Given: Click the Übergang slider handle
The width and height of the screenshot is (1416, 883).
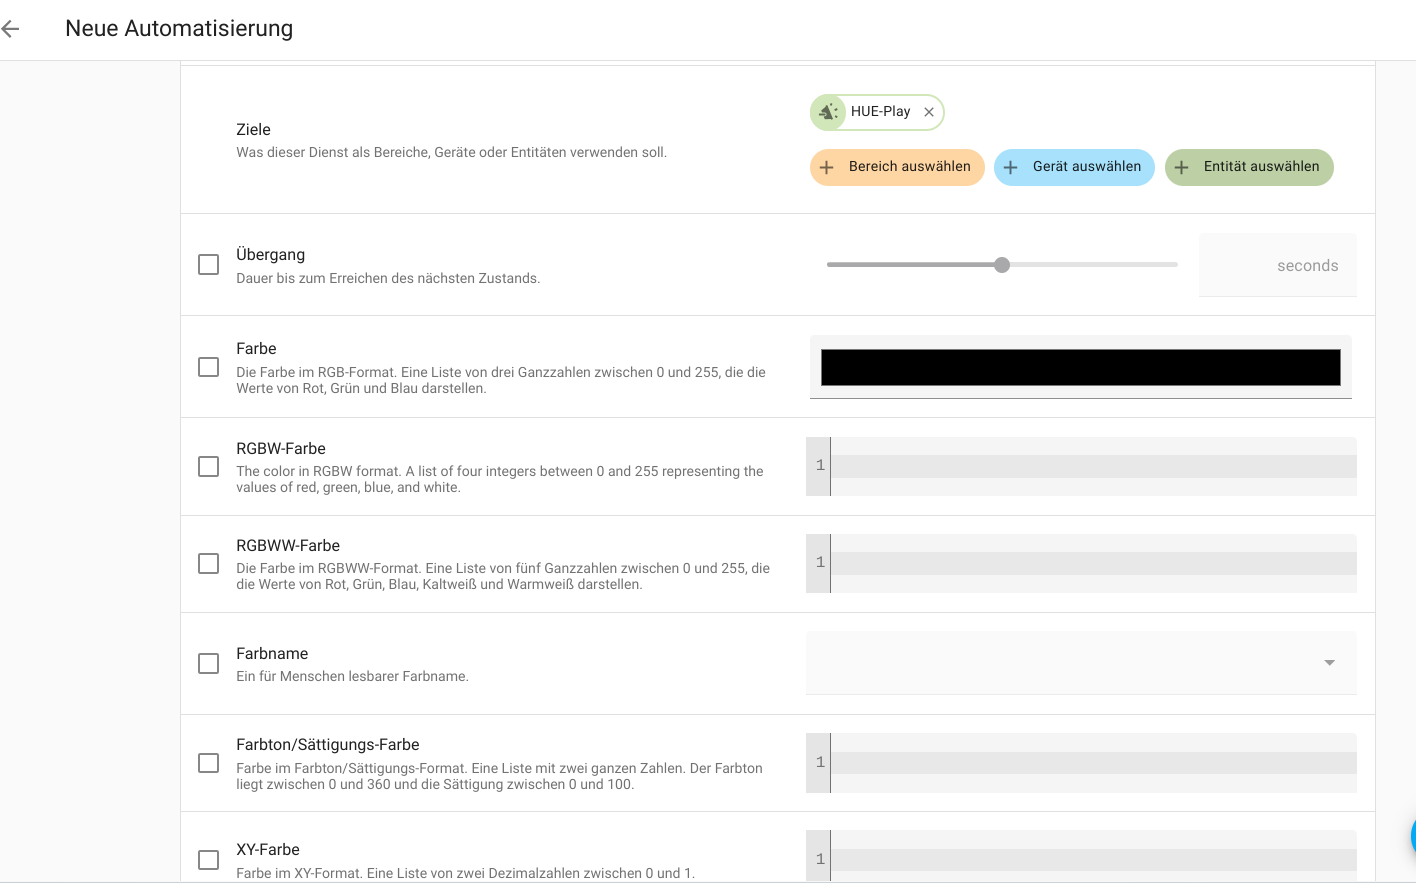Looking at the screenshot, I should coord(1002,265).
